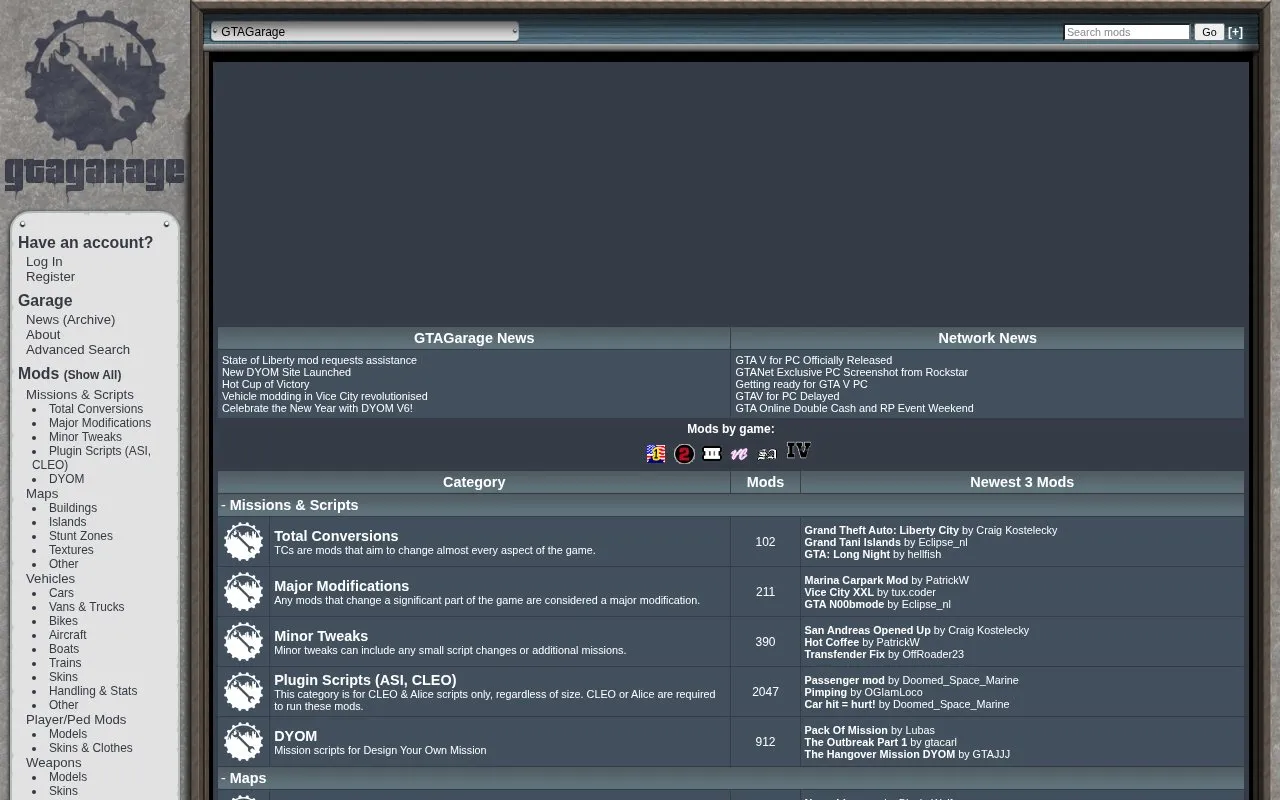
Task: Show all mods via the Show All link
Action: [92, 375]
